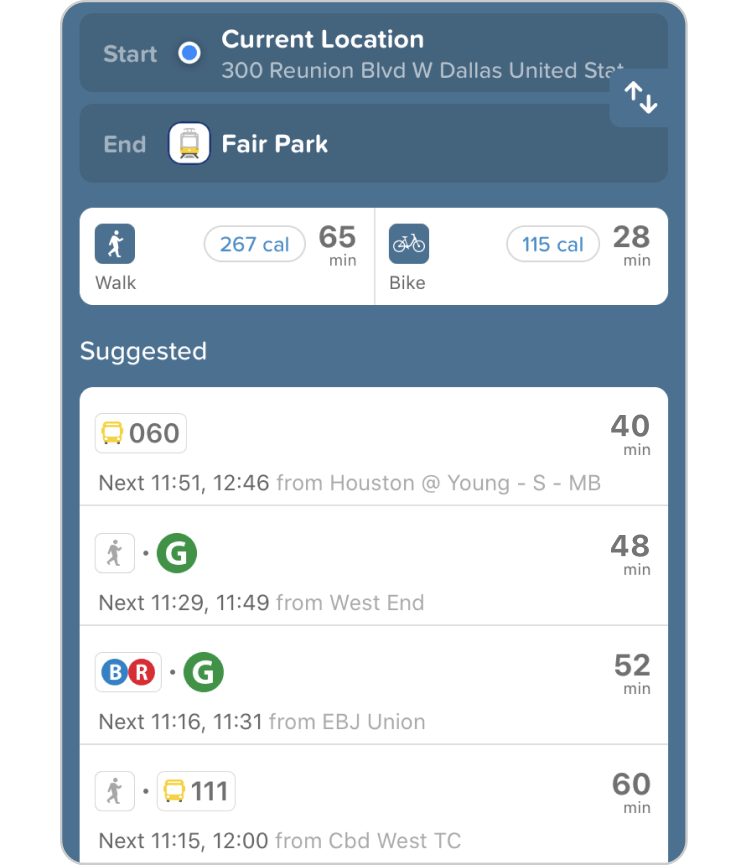Tap the blue B line icon
Screen dimensions: 750x865
point(115,673)
